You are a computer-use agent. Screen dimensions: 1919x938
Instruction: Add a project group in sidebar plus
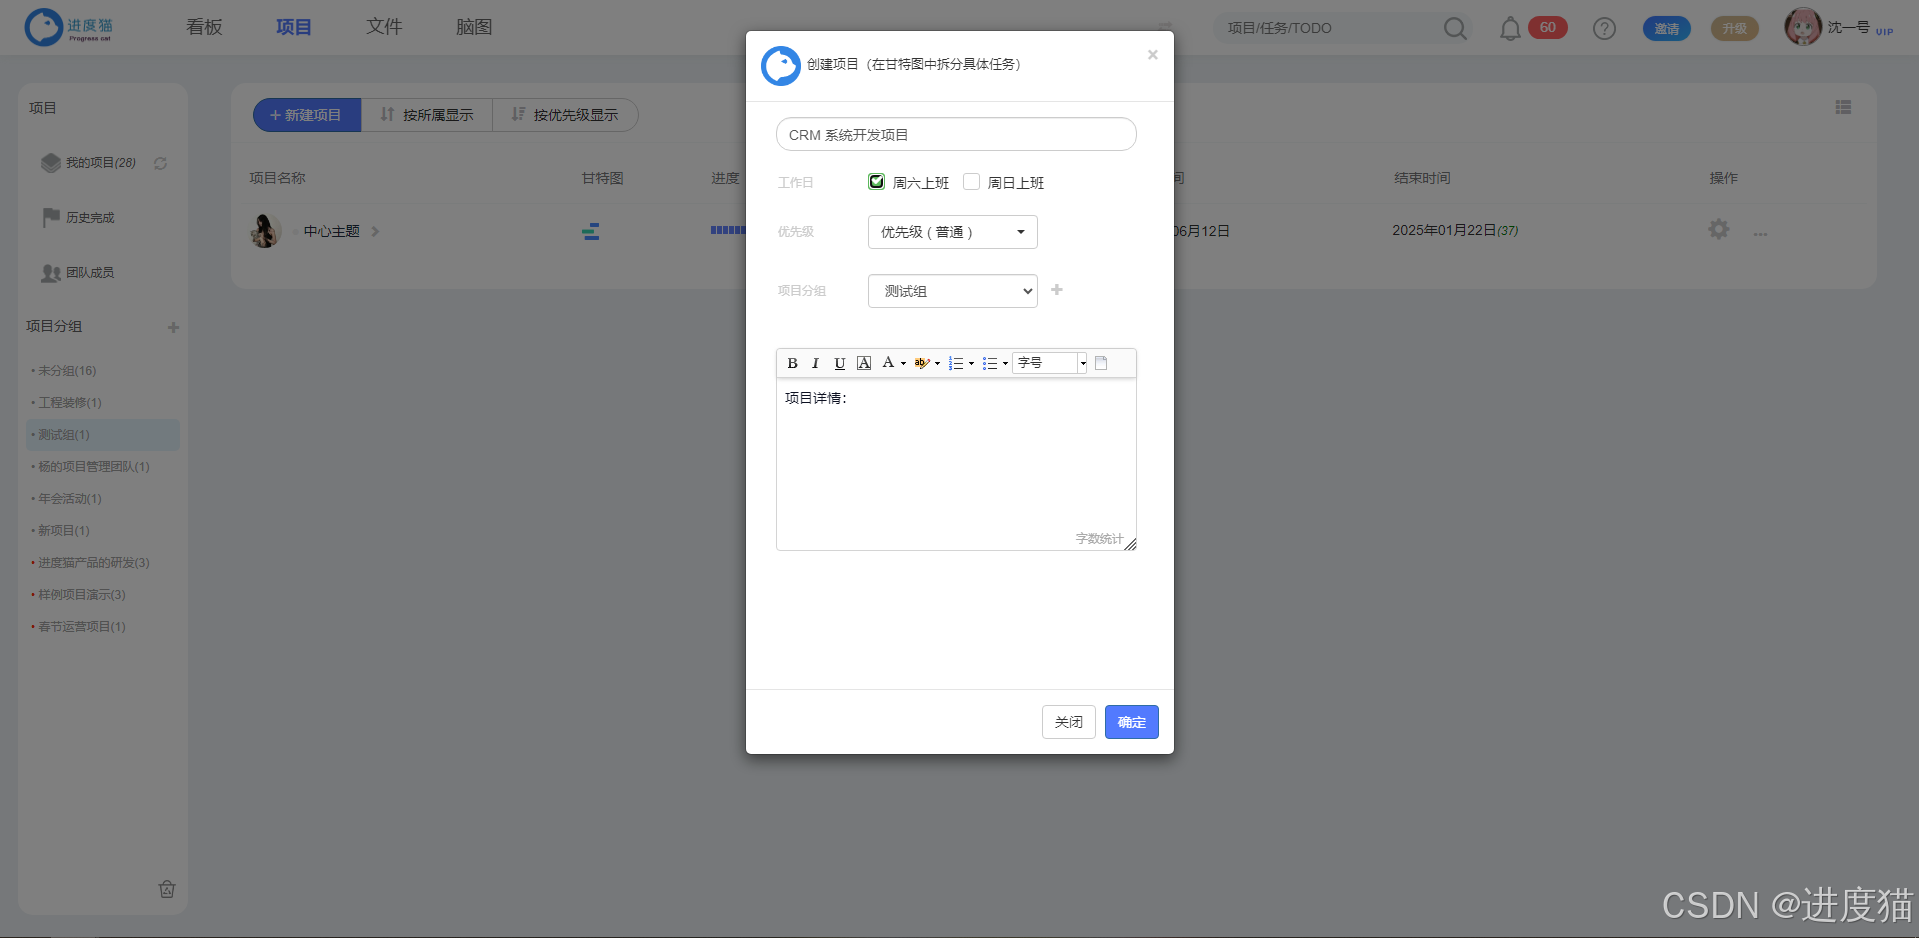(173, 327)
